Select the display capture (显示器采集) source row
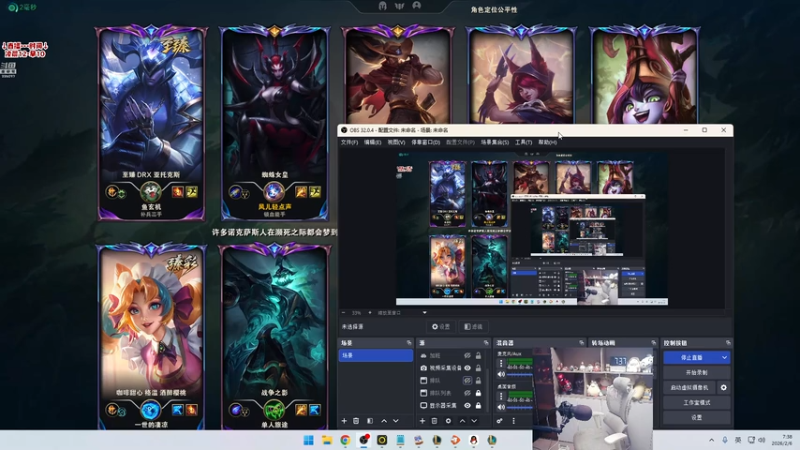800x450 pixels. click(x=451, y=406)
